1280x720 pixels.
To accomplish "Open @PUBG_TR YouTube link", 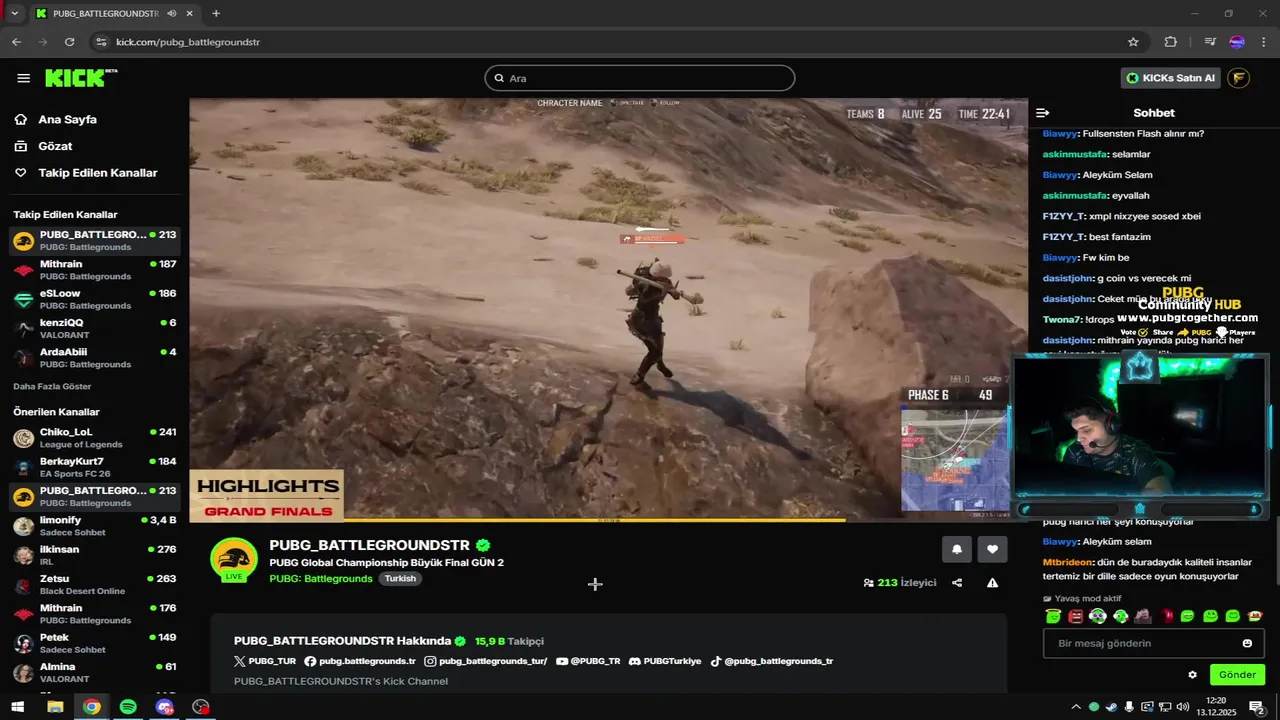I will tap(588, 661).
